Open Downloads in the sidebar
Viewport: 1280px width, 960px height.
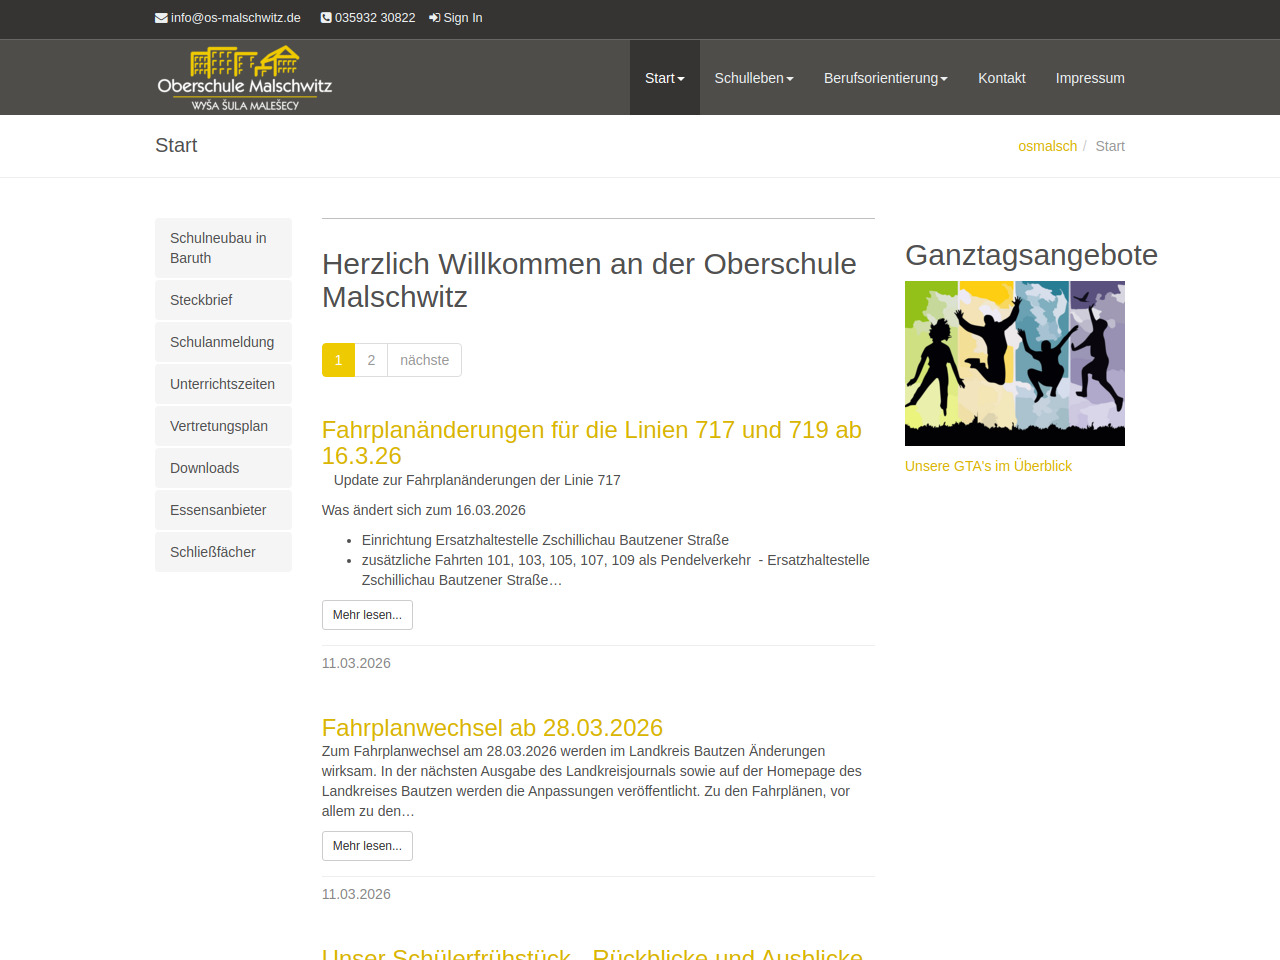click(x=223, y=468)
